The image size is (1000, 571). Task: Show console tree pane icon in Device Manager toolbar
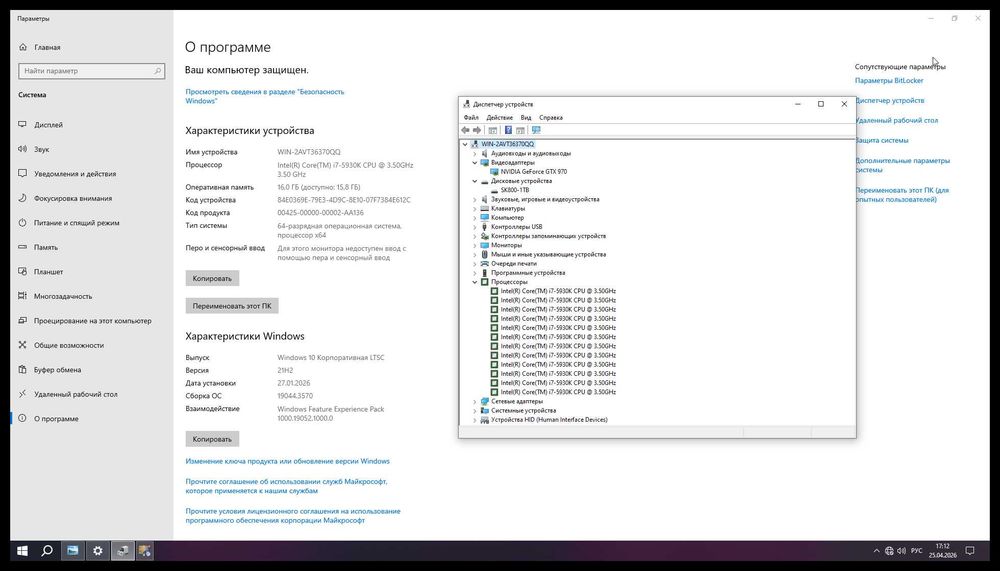tap(493, 130)
